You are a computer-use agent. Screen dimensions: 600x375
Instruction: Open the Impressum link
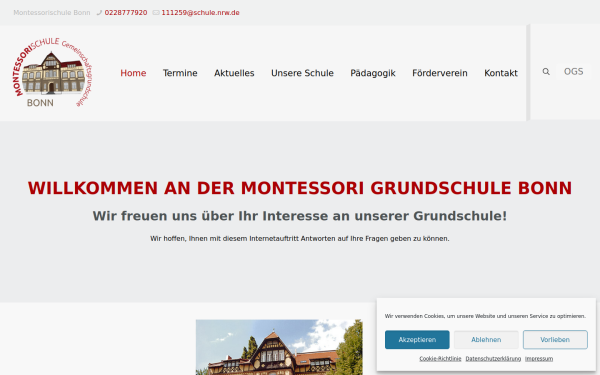click(539, 359)
